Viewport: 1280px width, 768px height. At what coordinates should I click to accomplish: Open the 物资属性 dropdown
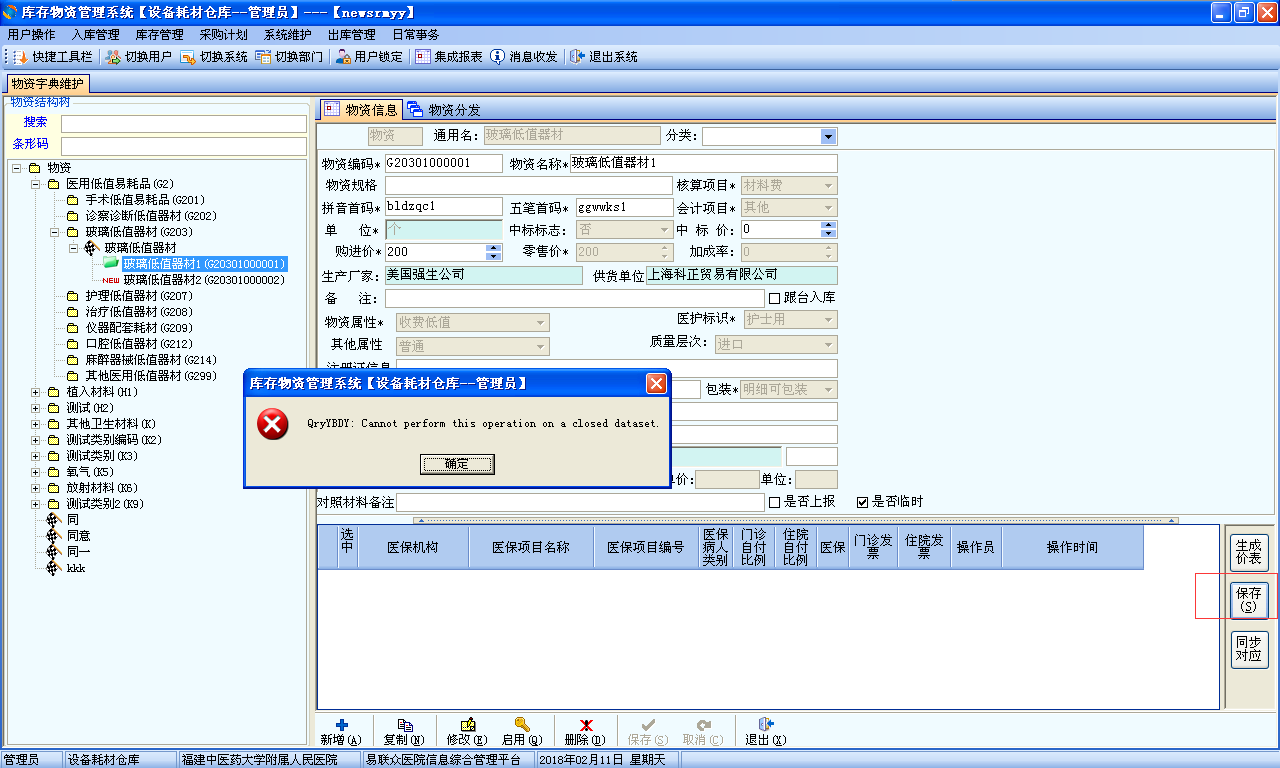(541, 322)
